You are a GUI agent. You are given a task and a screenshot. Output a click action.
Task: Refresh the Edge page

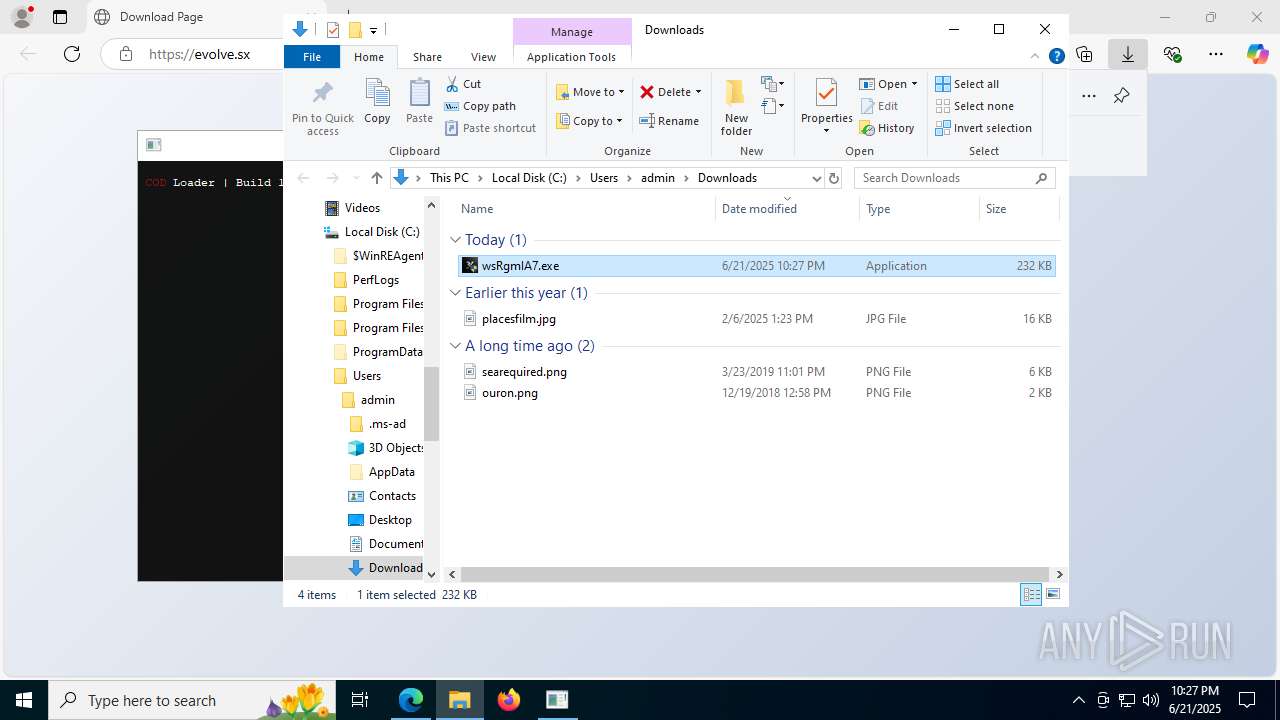pos(72,54)
